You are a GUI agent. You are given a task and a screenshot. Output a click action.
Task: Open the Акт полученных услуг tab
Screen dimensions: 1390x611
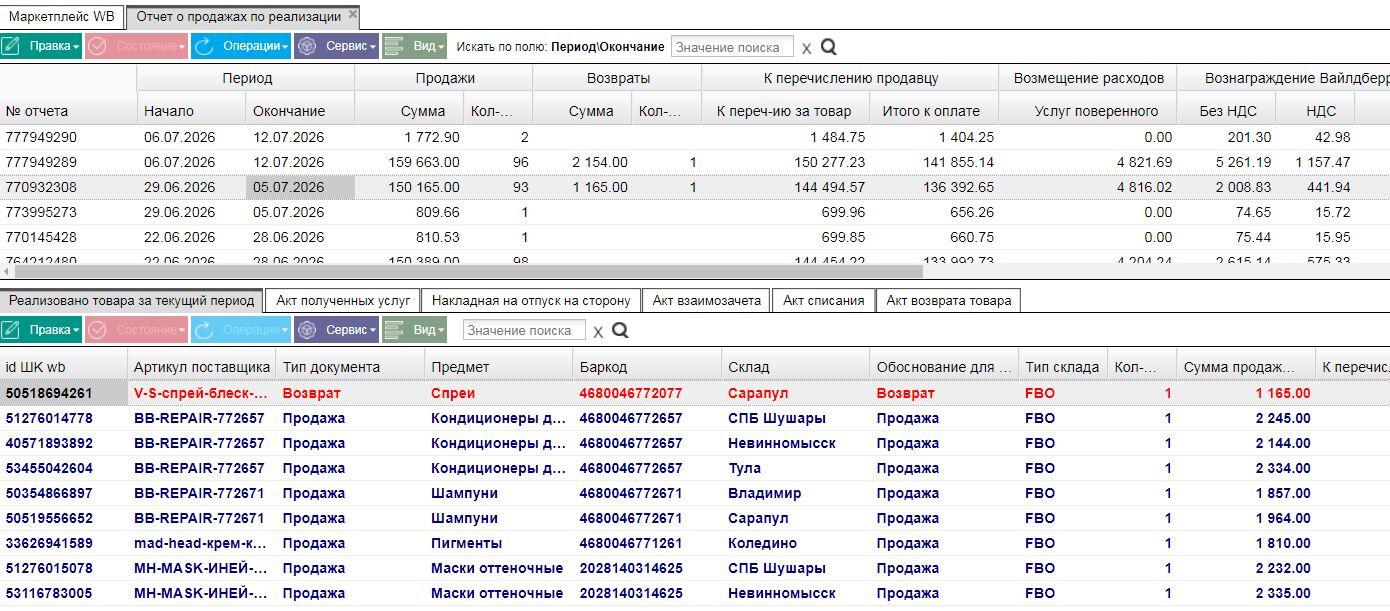click(344, 300)
